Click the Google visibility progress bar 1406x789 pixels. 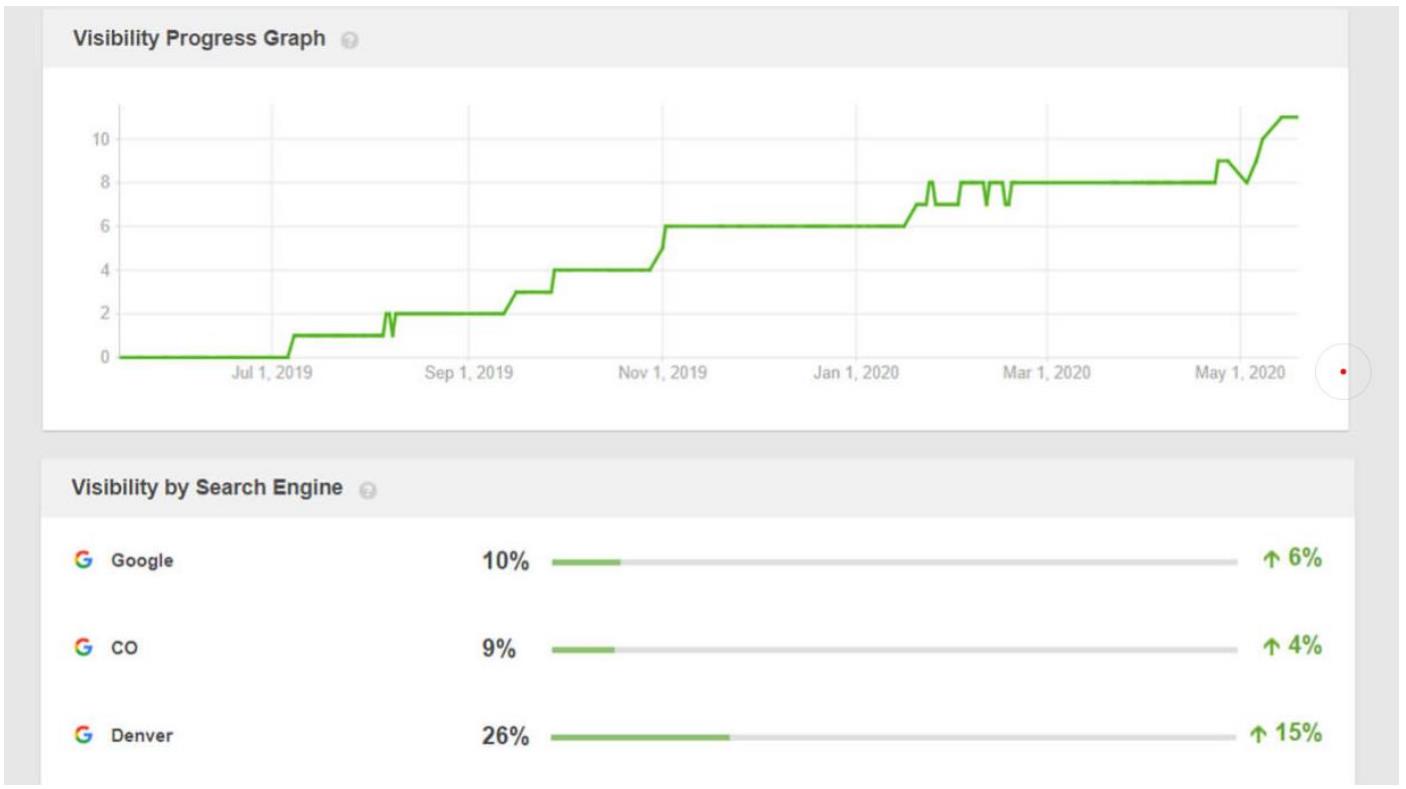(x=893, y=562)
